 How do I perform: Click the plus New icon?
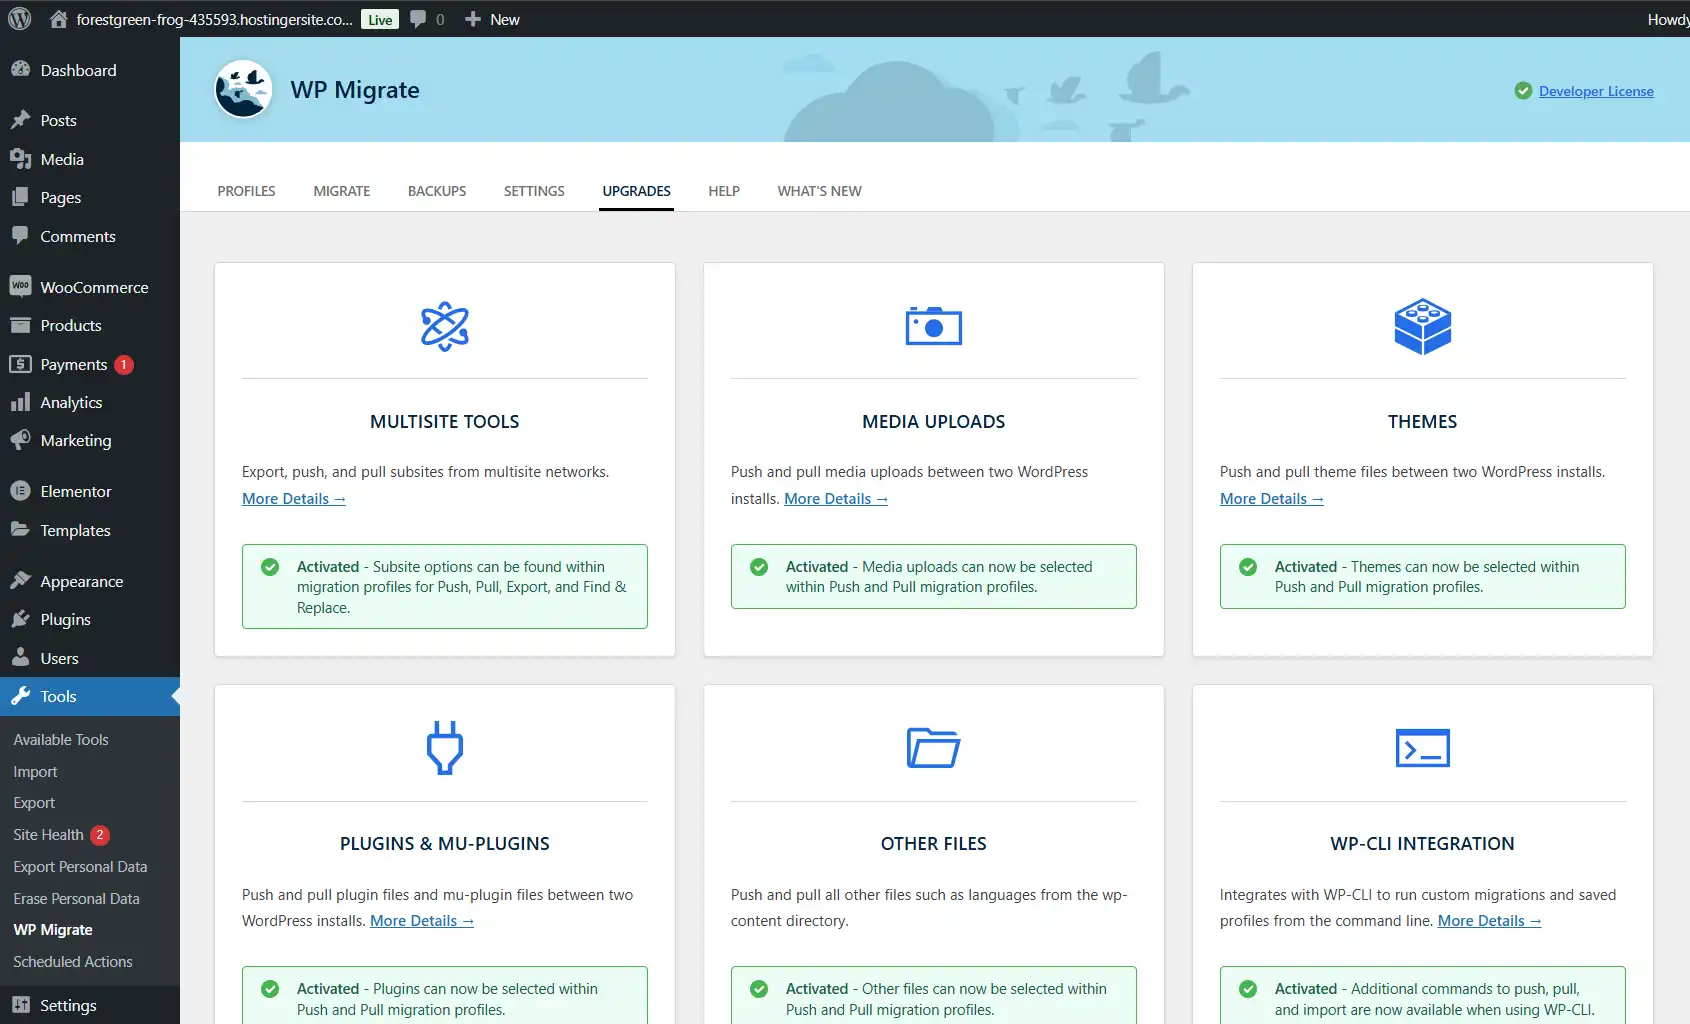point(473,19)
